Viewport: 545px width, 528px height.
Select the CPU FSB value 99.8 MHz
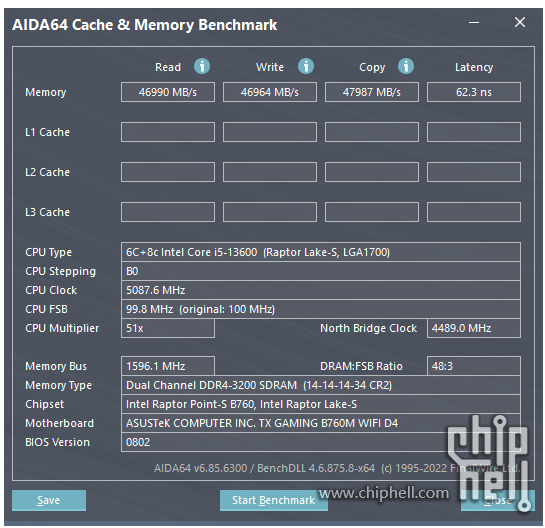point(321,309)
